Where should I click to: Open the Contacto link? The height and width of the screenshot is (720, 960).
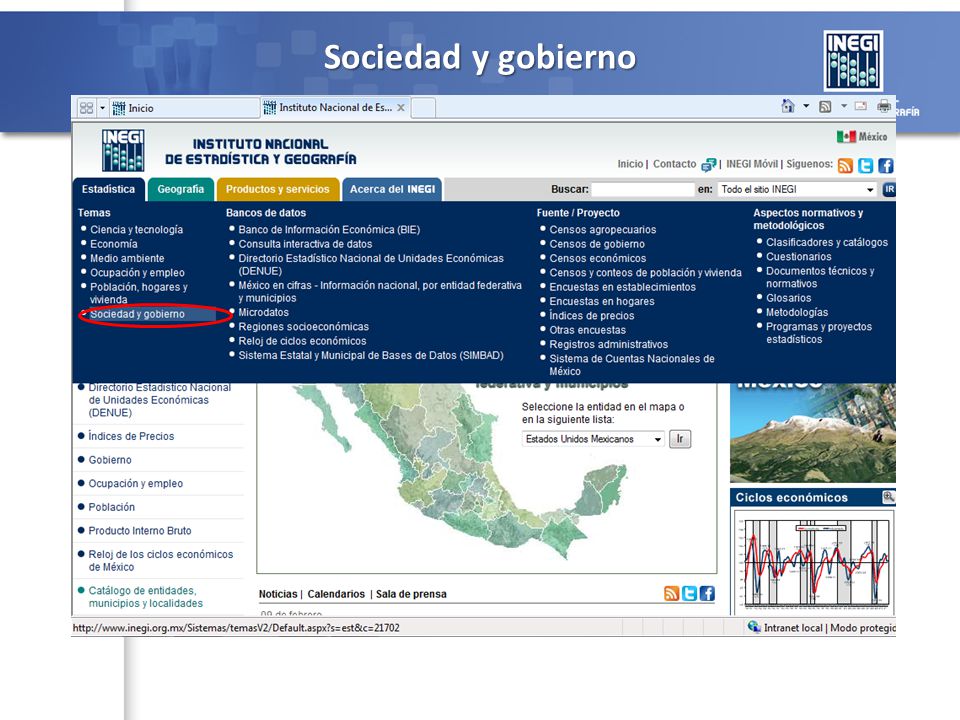pyautogui.click(x=674, y=164)
